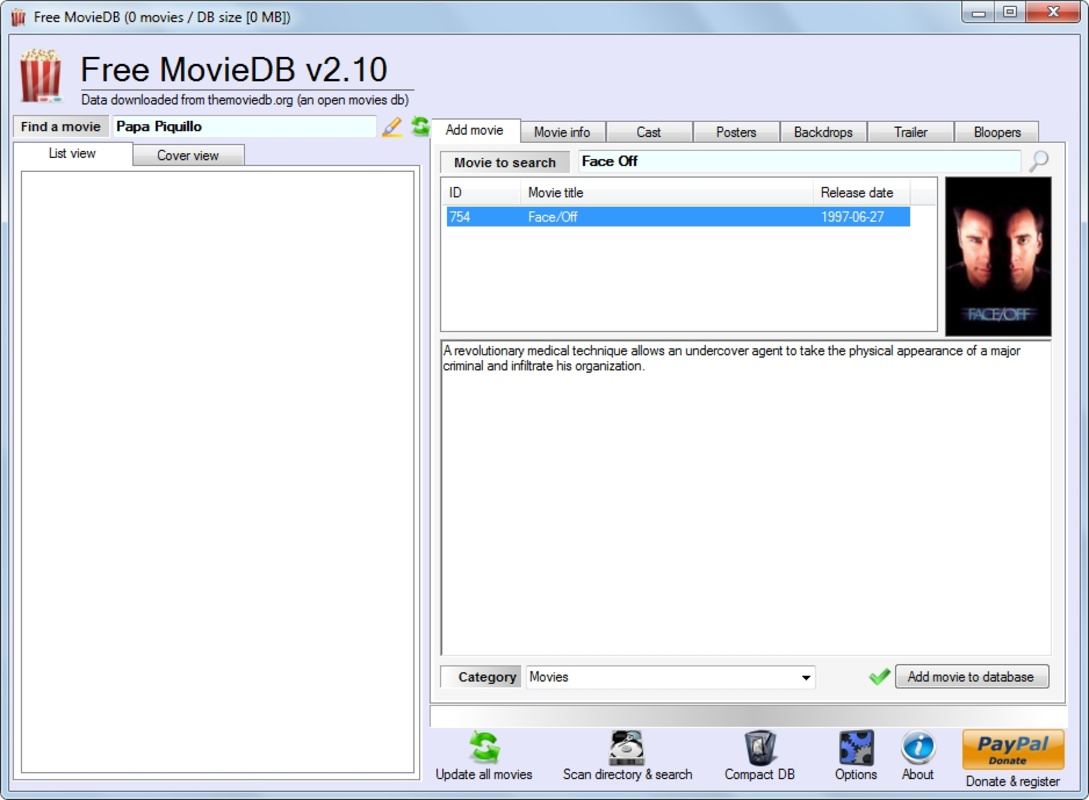Open Scan directory & search
Image resolution: width=1089 pixels, height=800 pixels.
[x=627, y=747]
